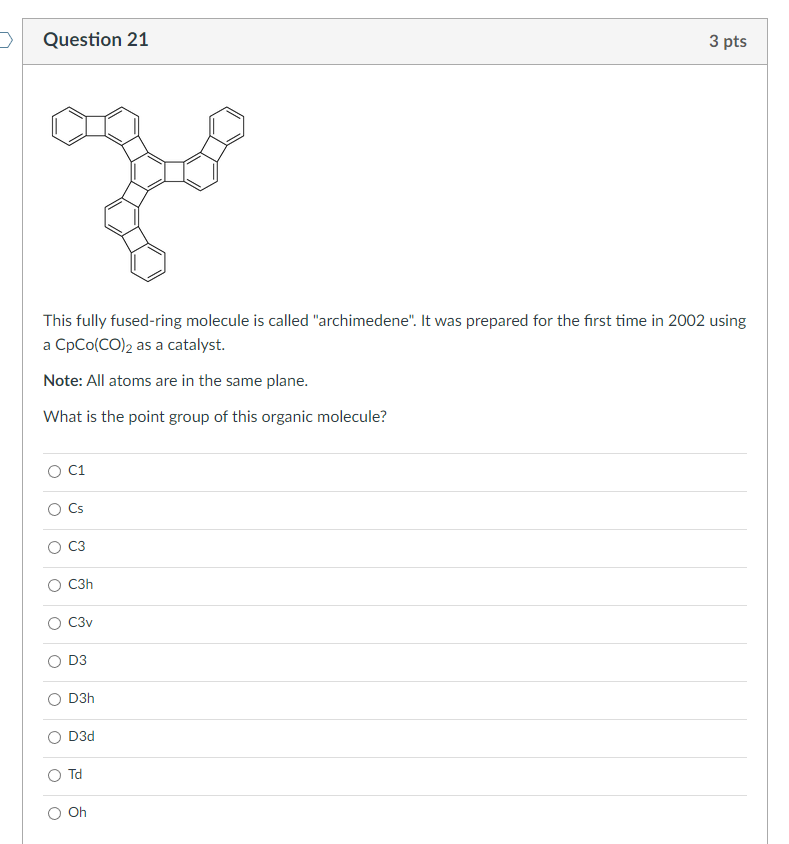Select the C3 answer option
Image resolution: width=789 pixels, height=844 pixels.
(x=55, y=547)
